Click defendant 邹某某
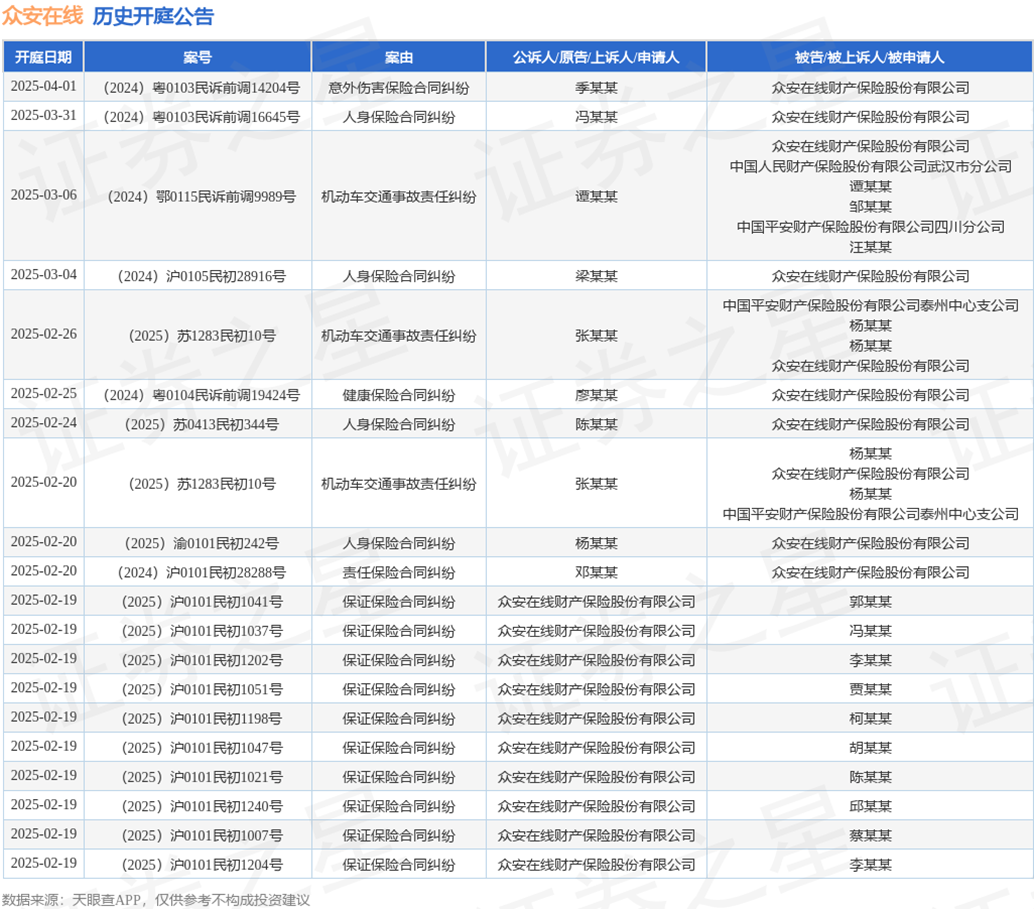Viewport: 1036px width, 911px height. (x=870, y=207)
